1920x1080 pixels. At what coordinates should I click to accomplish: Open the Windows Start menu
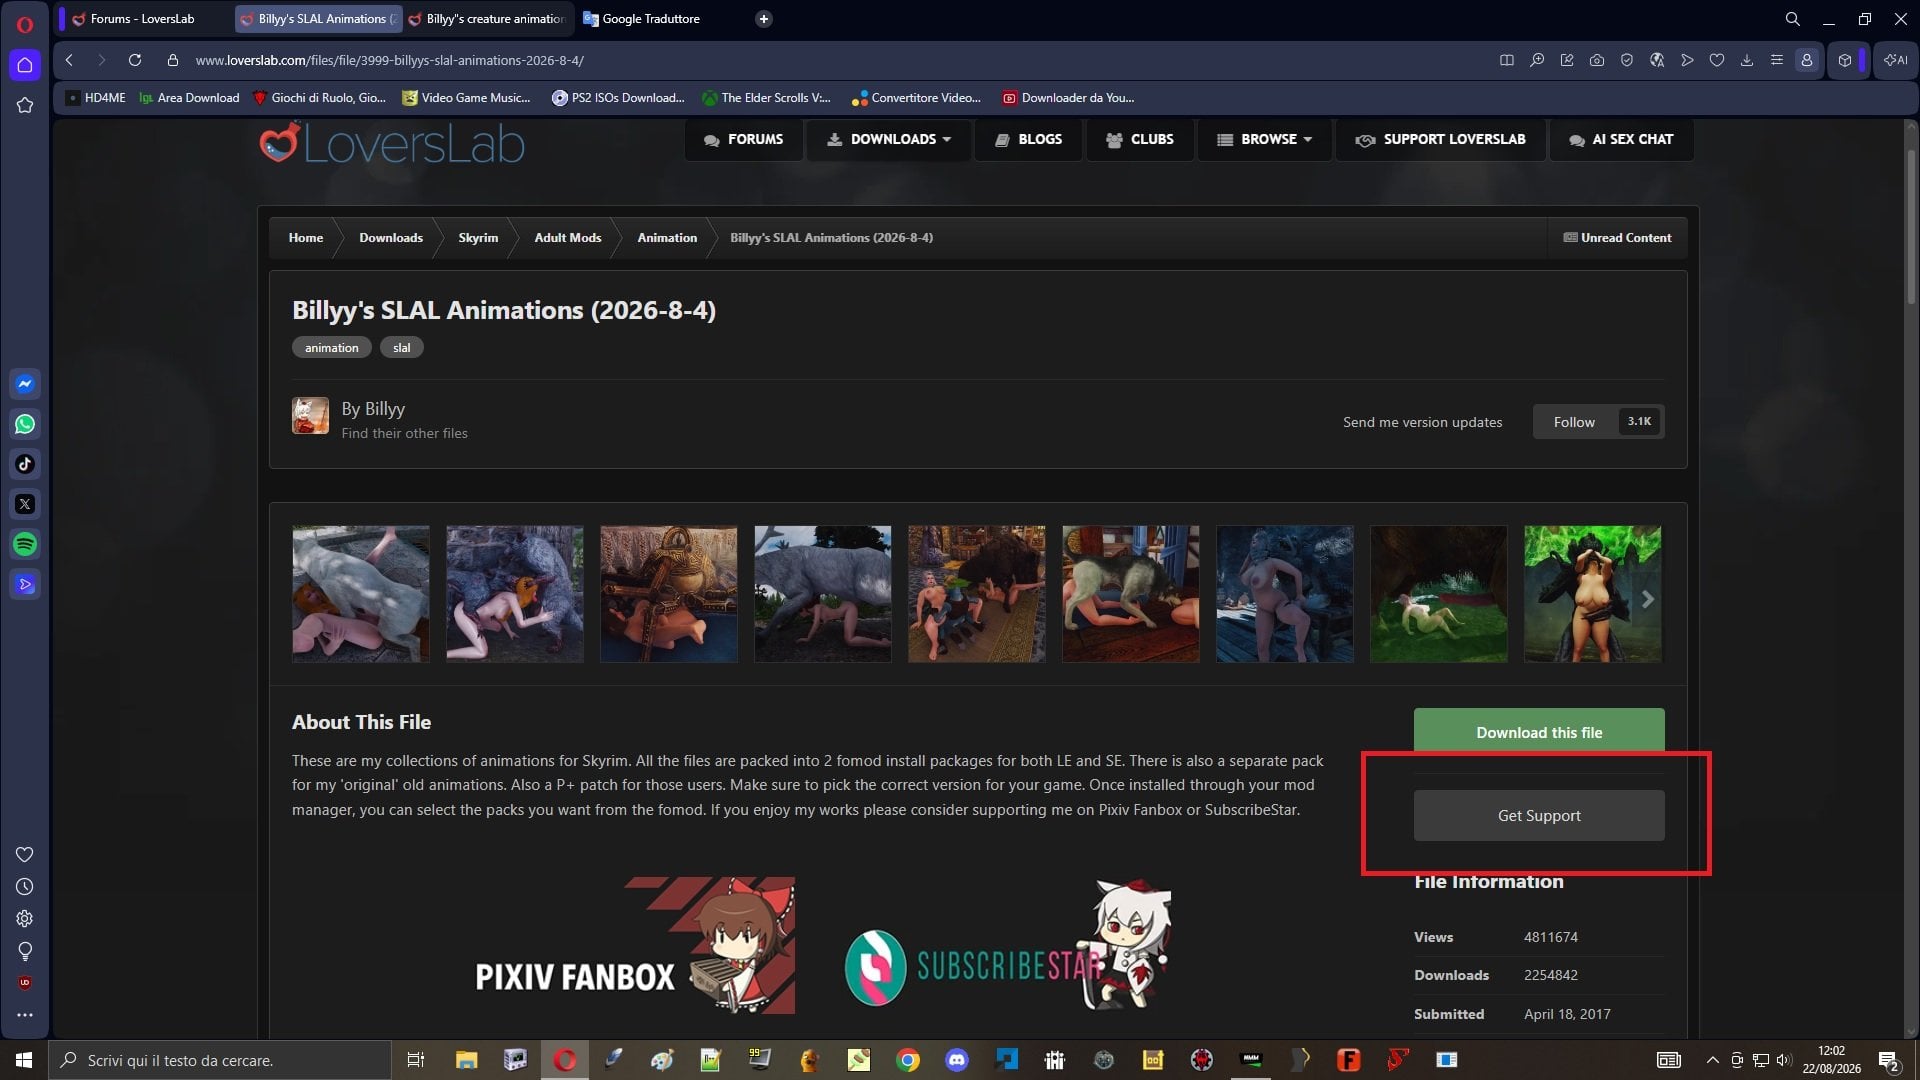point(24,1060)
